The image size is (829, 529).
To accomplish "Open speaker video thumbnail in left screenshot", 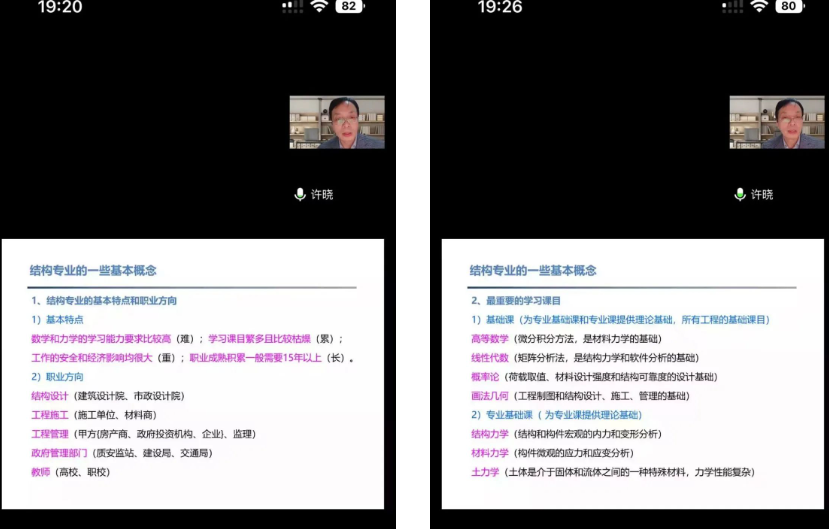I will pos(337,122).
